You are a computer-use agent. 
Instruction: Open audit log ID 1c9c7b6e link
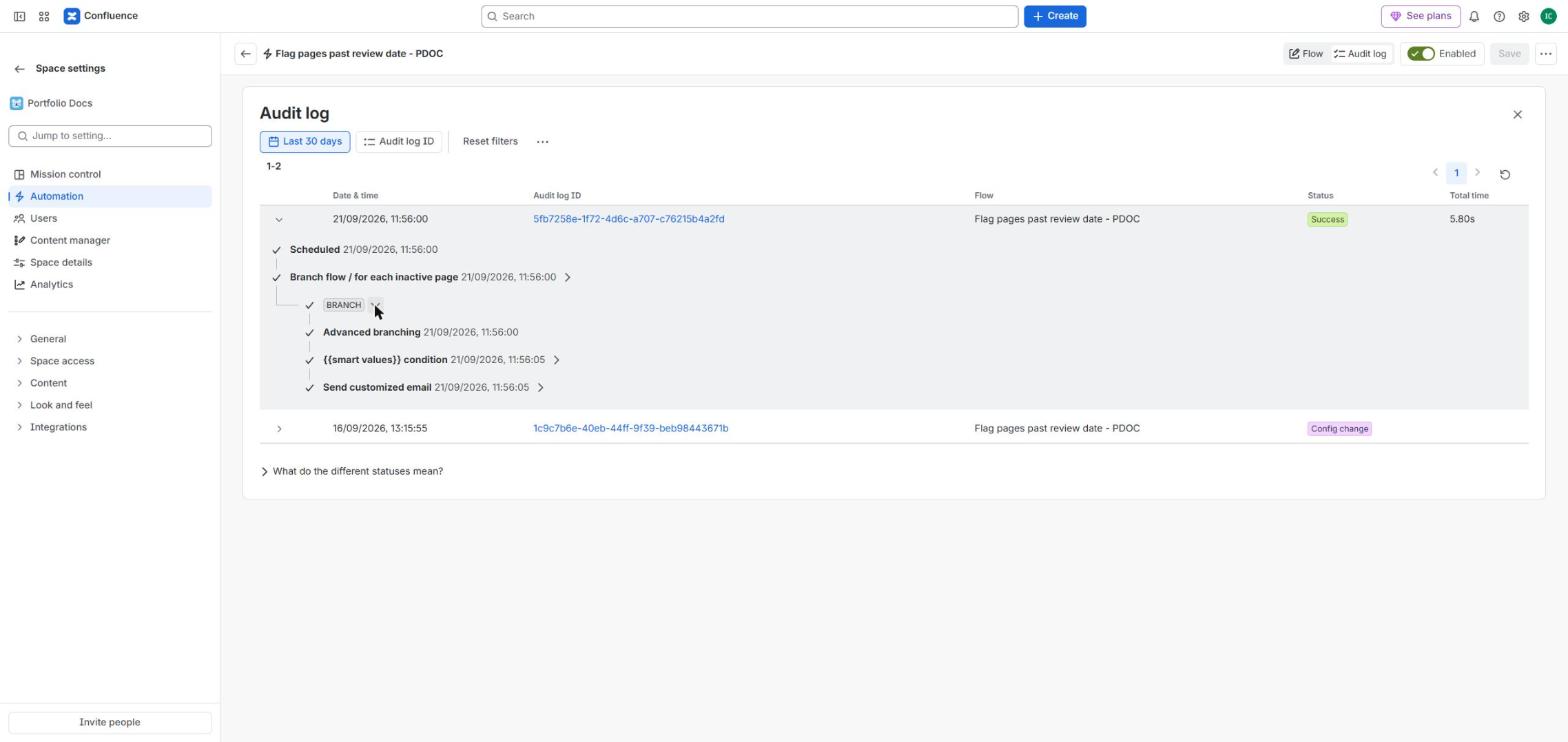tap(631, 429)
